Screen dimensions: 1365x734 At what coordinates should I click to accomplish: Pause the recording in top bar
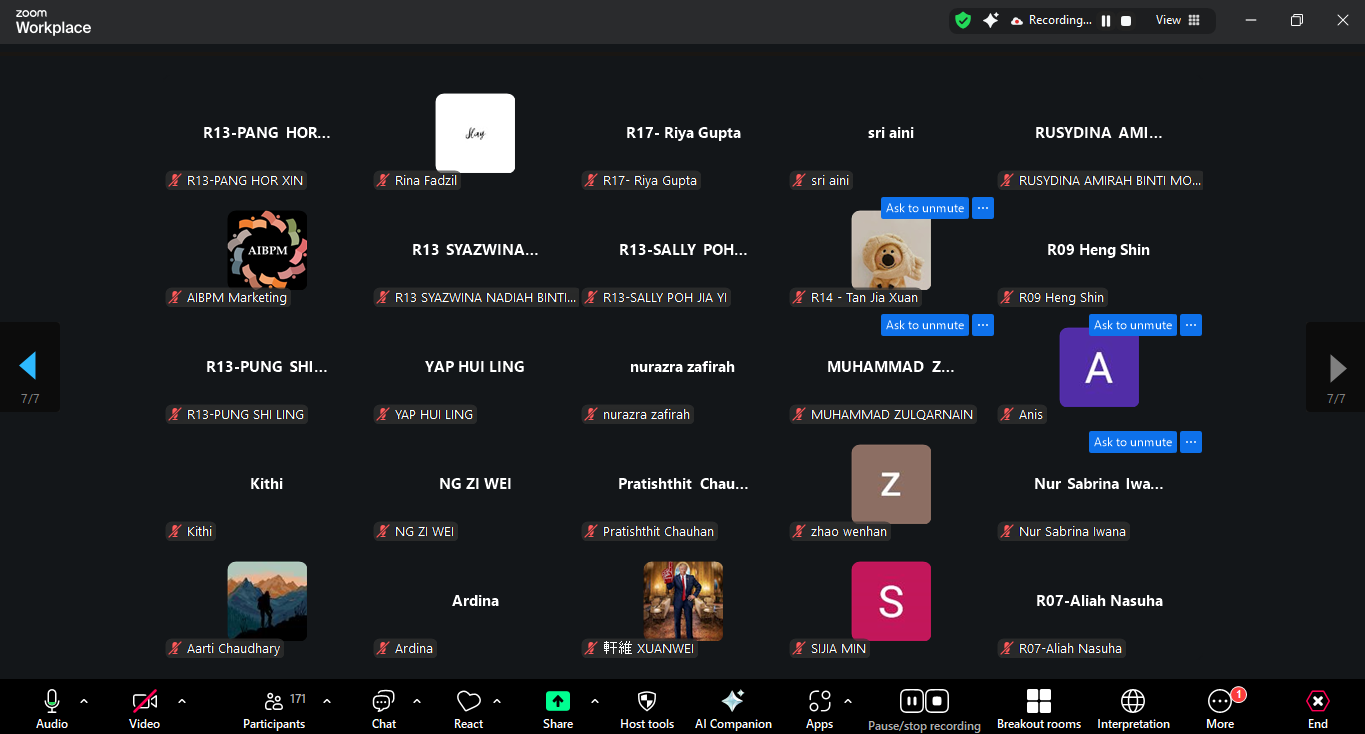point(1106,20)
